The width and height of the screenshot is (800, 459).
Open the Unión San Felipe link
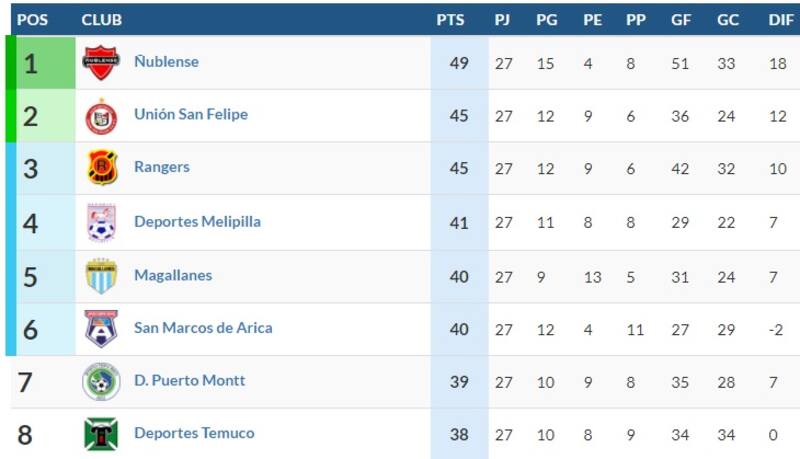pyautogui.click(x=191, y=115)
